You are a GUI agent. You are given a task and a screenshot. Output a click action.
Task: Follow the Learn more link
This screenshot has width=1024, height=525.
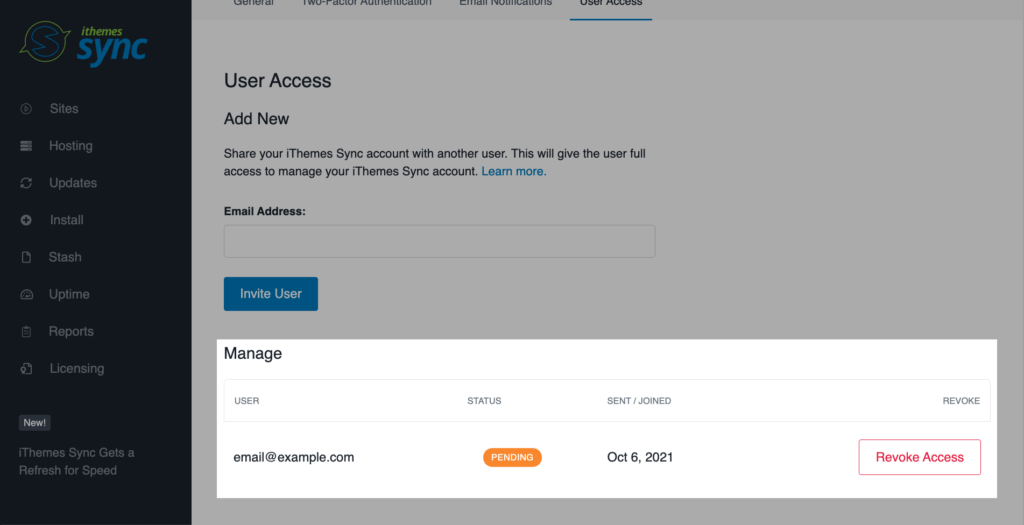click(514, 172)
